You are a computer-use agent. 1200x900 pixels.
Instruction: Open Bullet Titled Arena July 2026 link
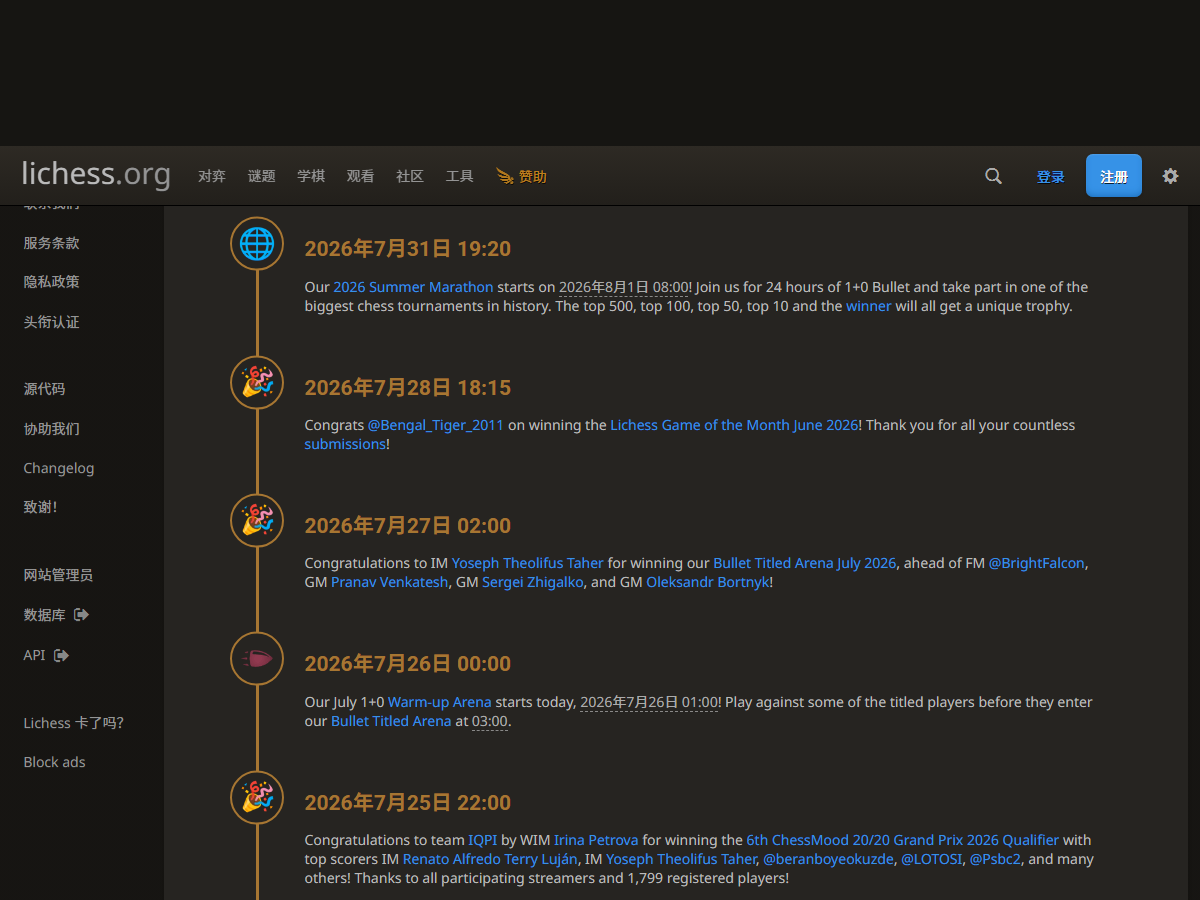(x=805, y=563)
